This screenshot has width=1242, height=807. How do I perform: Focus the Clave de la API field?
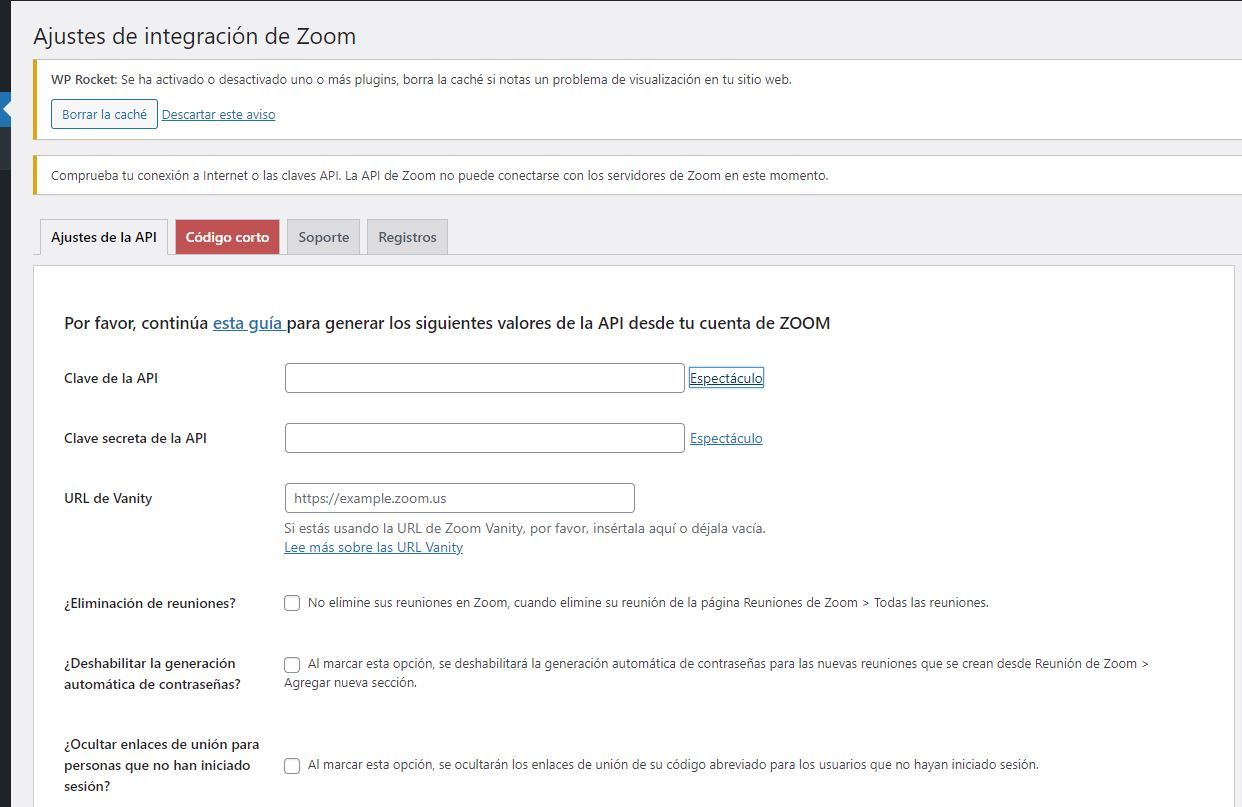(x=485, y=378)
